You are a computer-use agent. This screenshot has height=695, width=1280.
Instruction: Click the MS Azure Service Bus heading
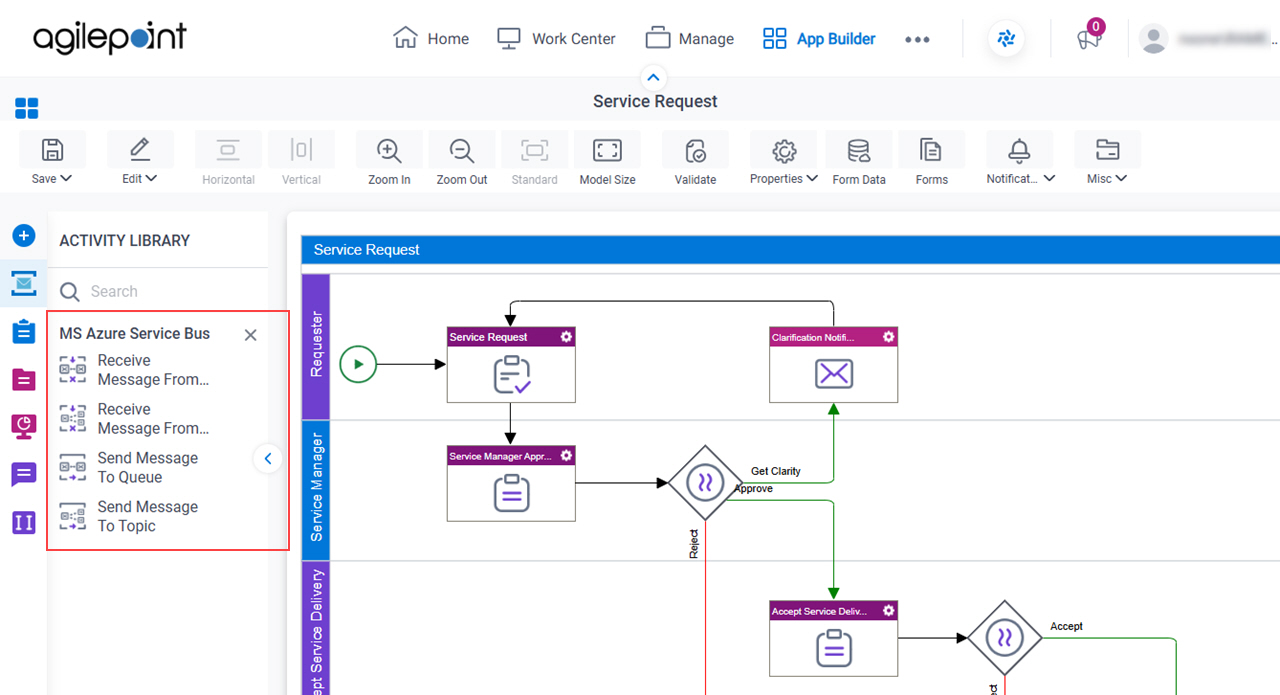coord(135,333)
